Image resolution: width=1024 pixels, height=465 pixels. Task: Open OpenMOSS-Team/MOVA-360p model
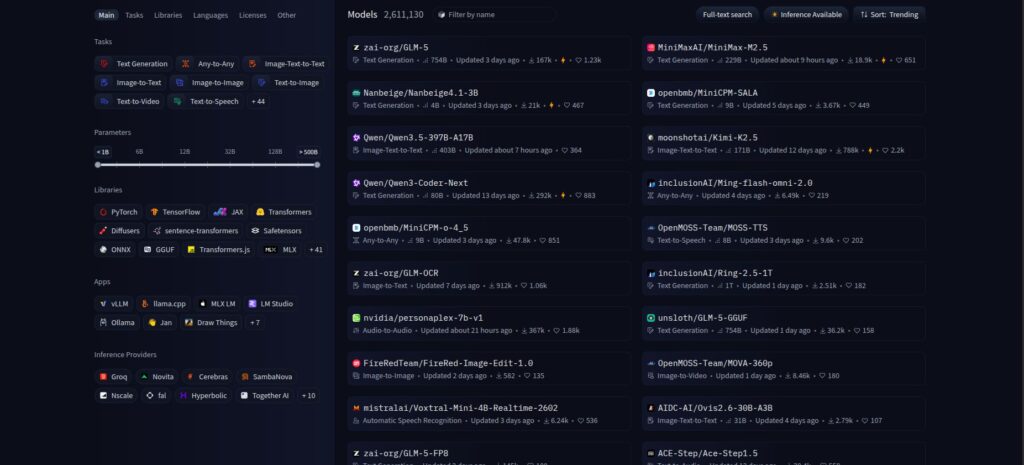tap(783, 368)
